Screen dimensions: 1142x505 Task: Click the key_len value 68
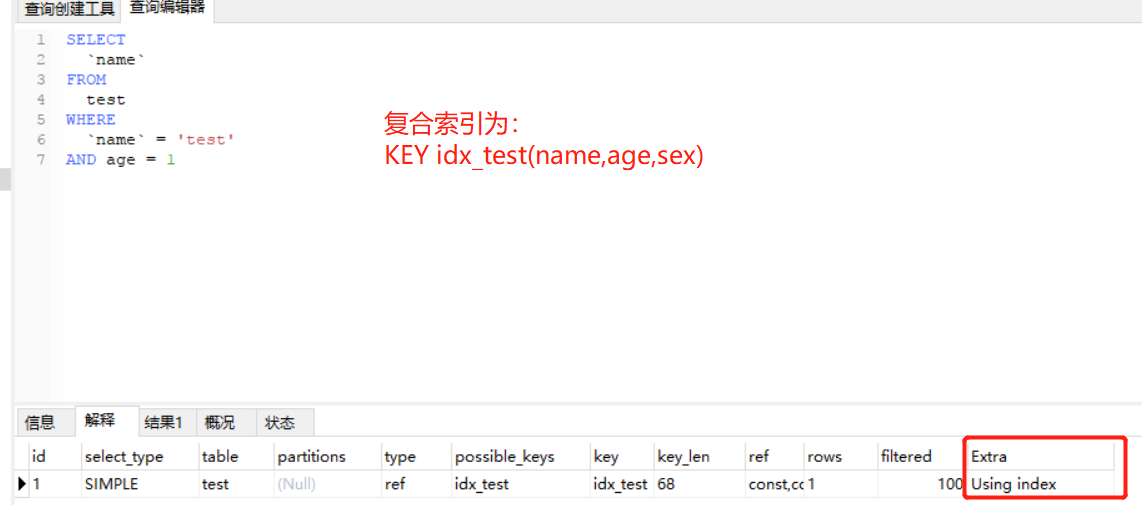(x=666, y=484)
